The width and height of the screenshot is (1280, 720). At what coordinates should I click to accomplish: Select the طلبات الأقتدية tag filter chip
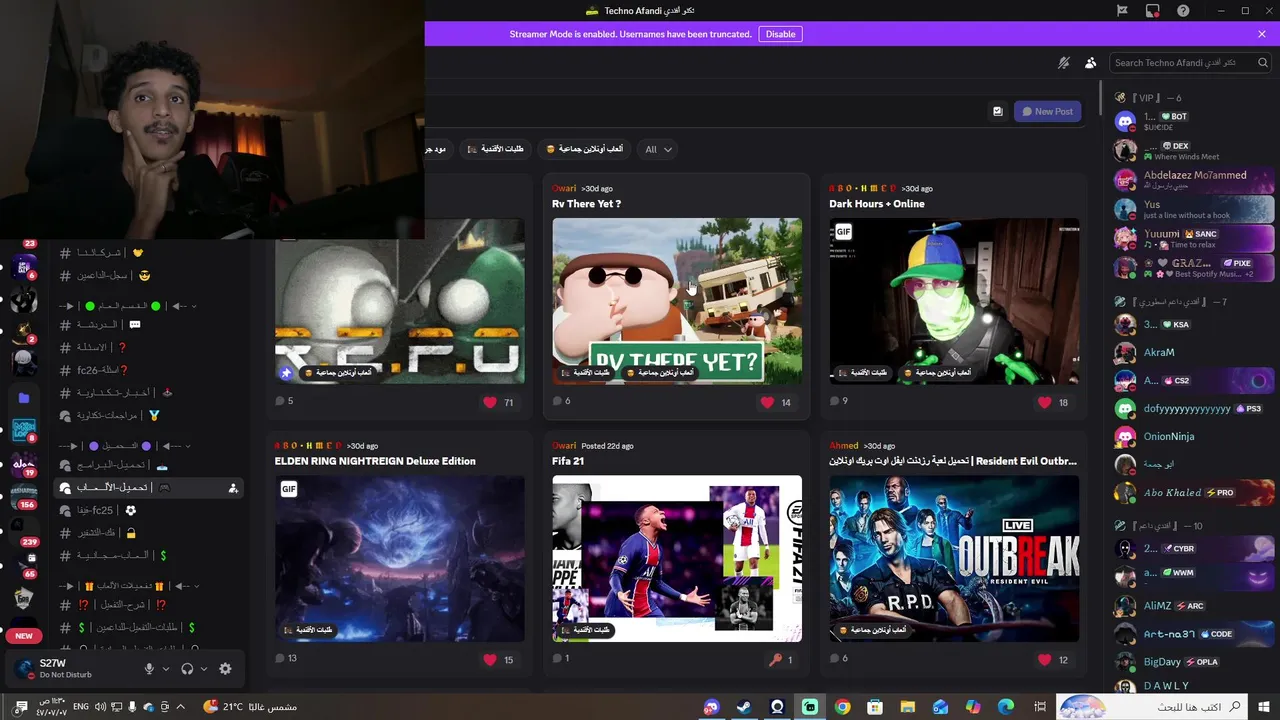pos(496,149)
